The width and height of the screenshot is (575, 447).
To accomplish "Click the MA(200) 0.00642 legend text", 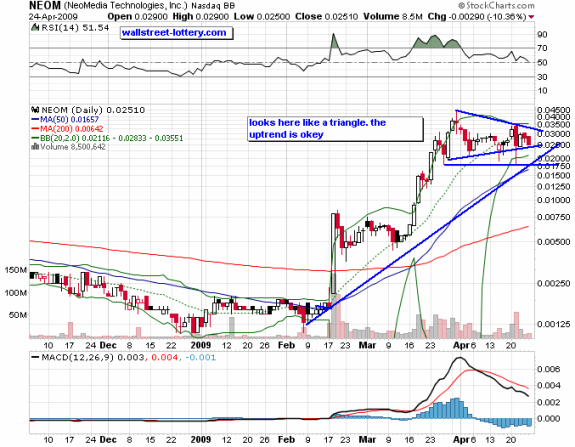I will [x=72, y=129].
